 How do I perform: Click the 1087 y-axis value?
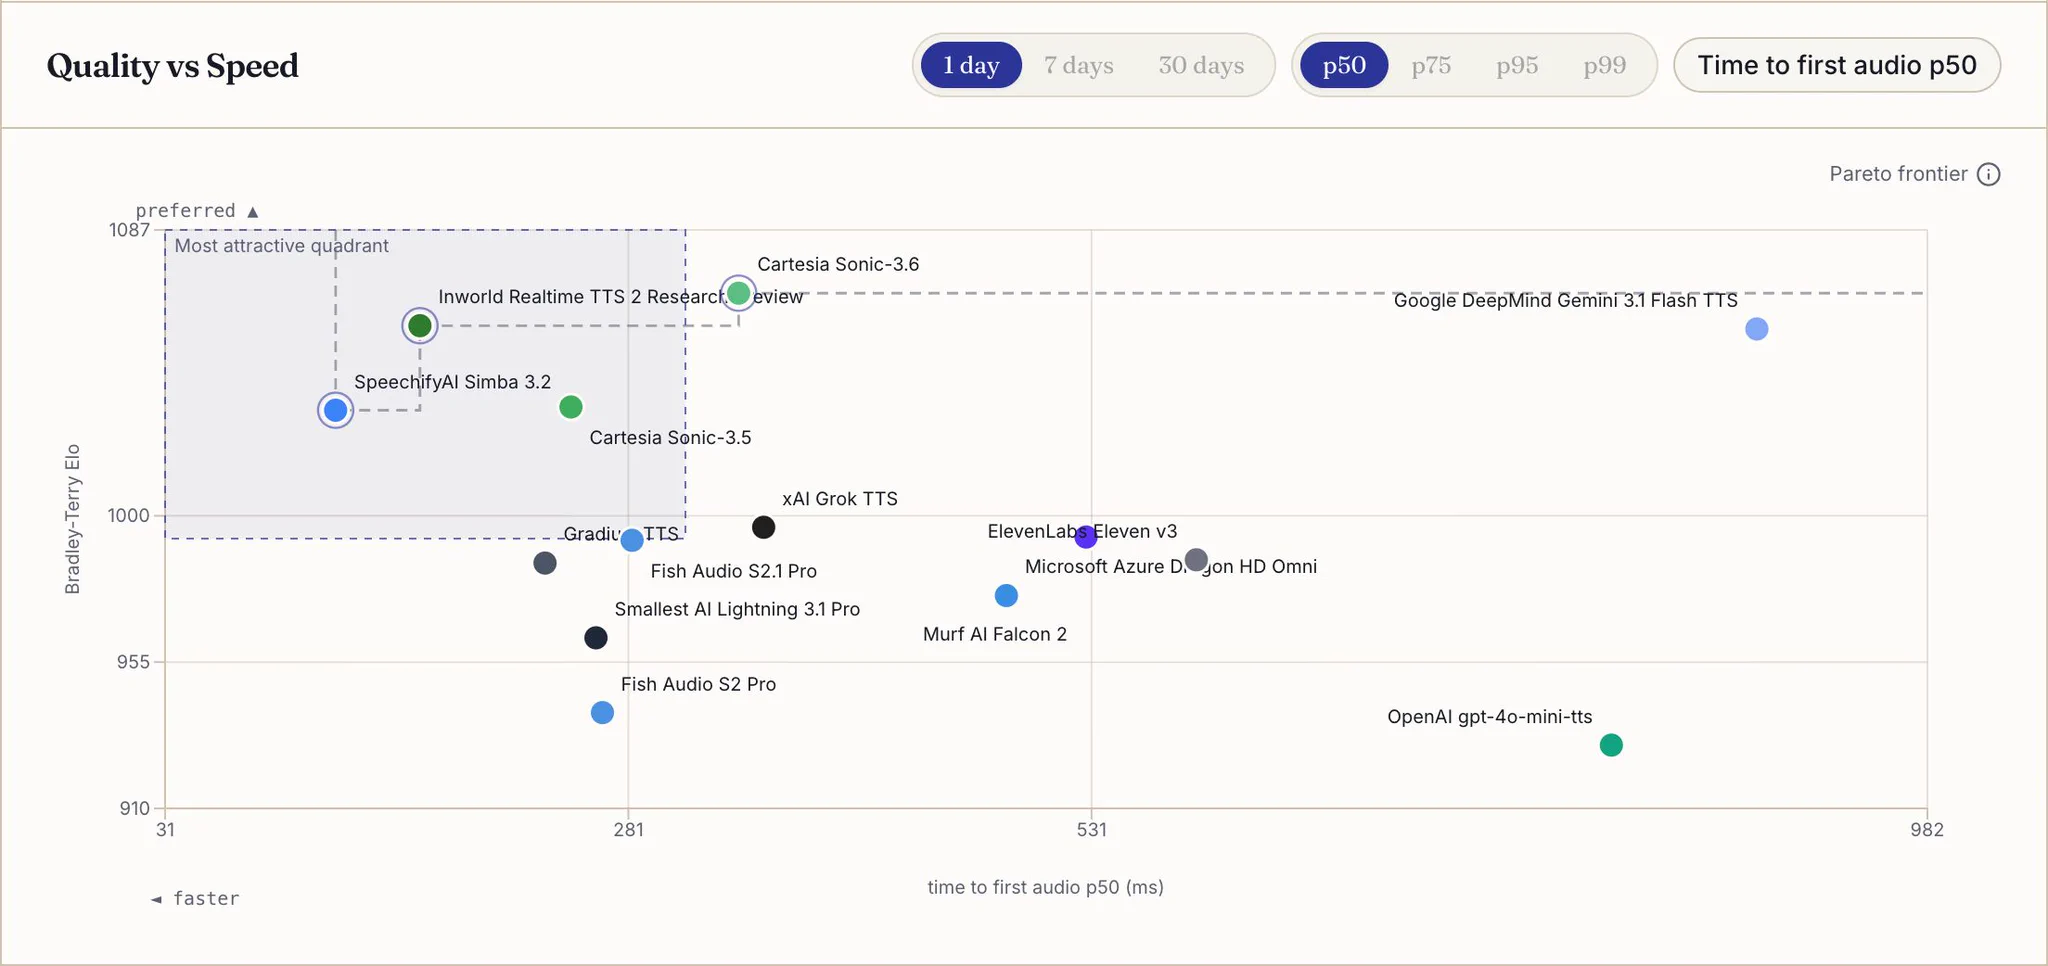pos(129,230)
